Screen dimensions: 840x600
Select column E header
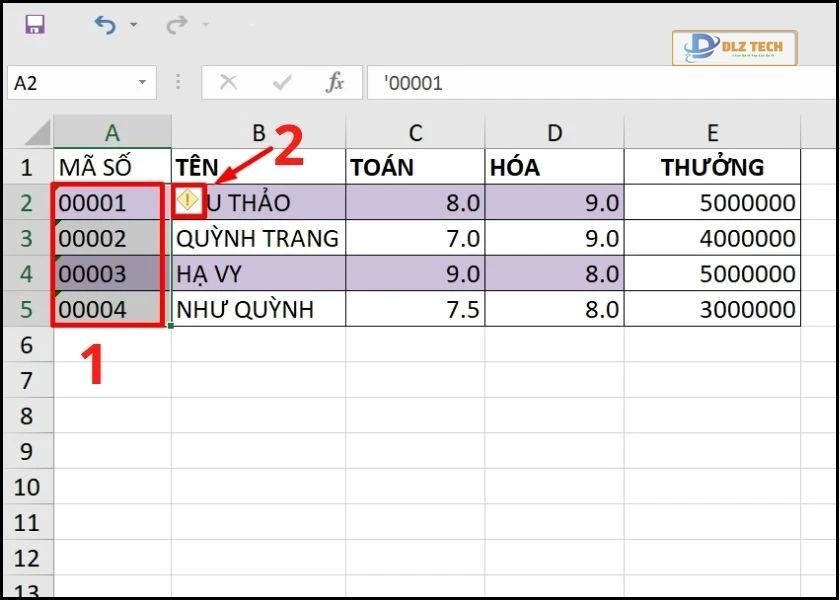[712, 133]
